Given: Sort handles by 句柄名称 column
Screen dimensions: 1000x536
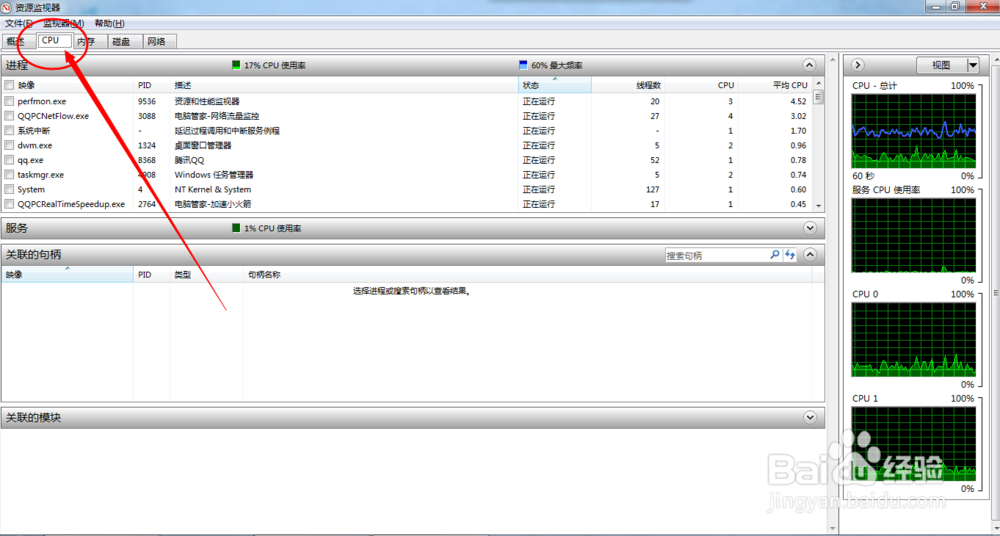Looking at the screenshot, I should (527, 275).
